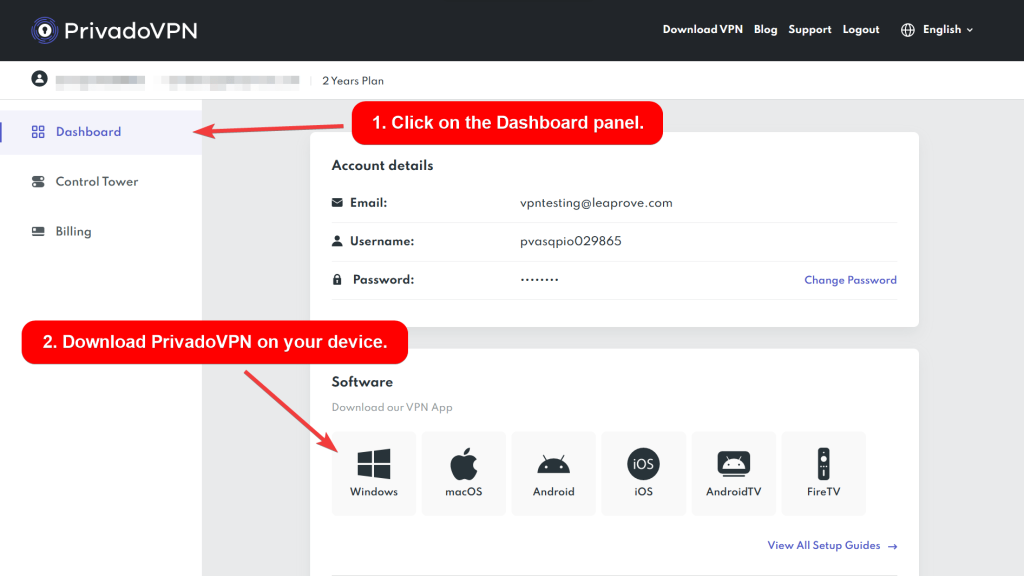Click the Logout link
This screenshot has width=1024, height=576.
point(861,30)
